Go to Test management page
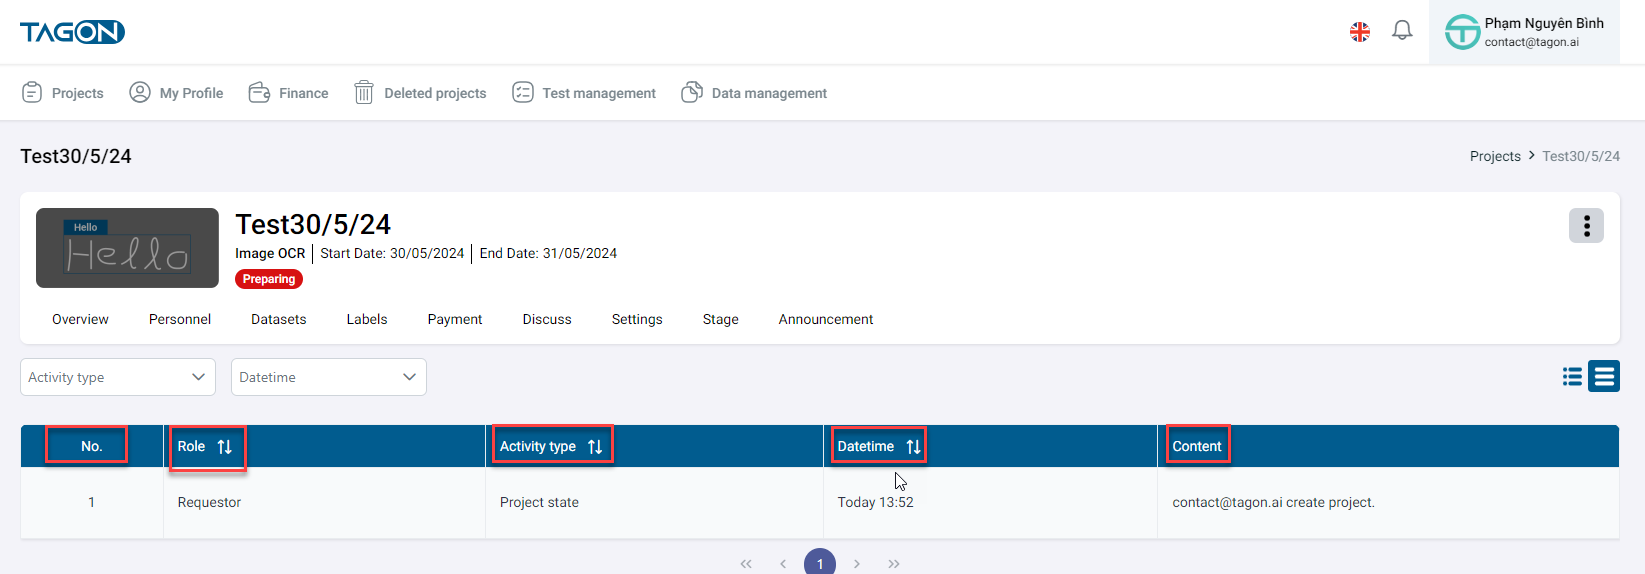The image size is (1645, 574). (x=584, y=93)
